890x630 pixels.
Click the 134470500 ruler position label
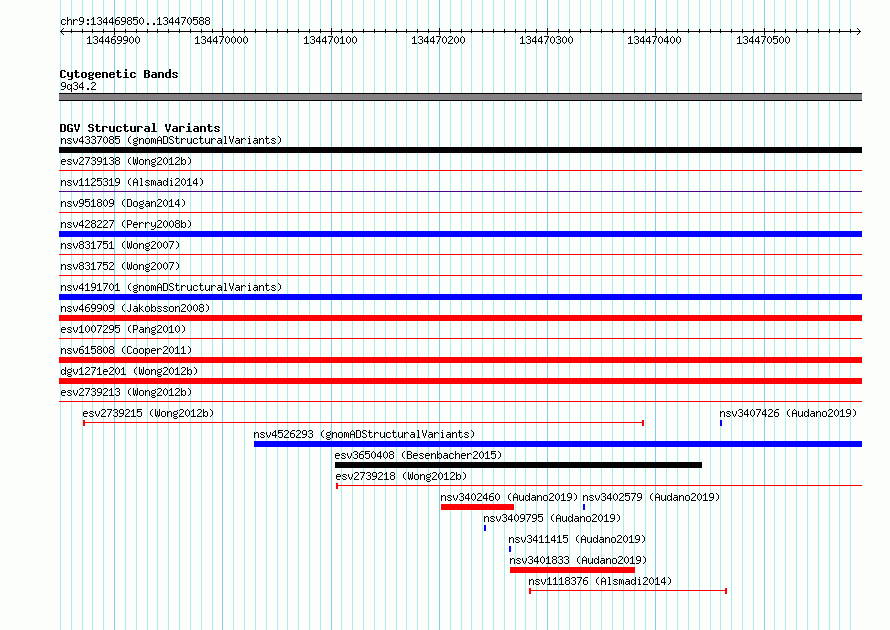(x=763, y=40)
